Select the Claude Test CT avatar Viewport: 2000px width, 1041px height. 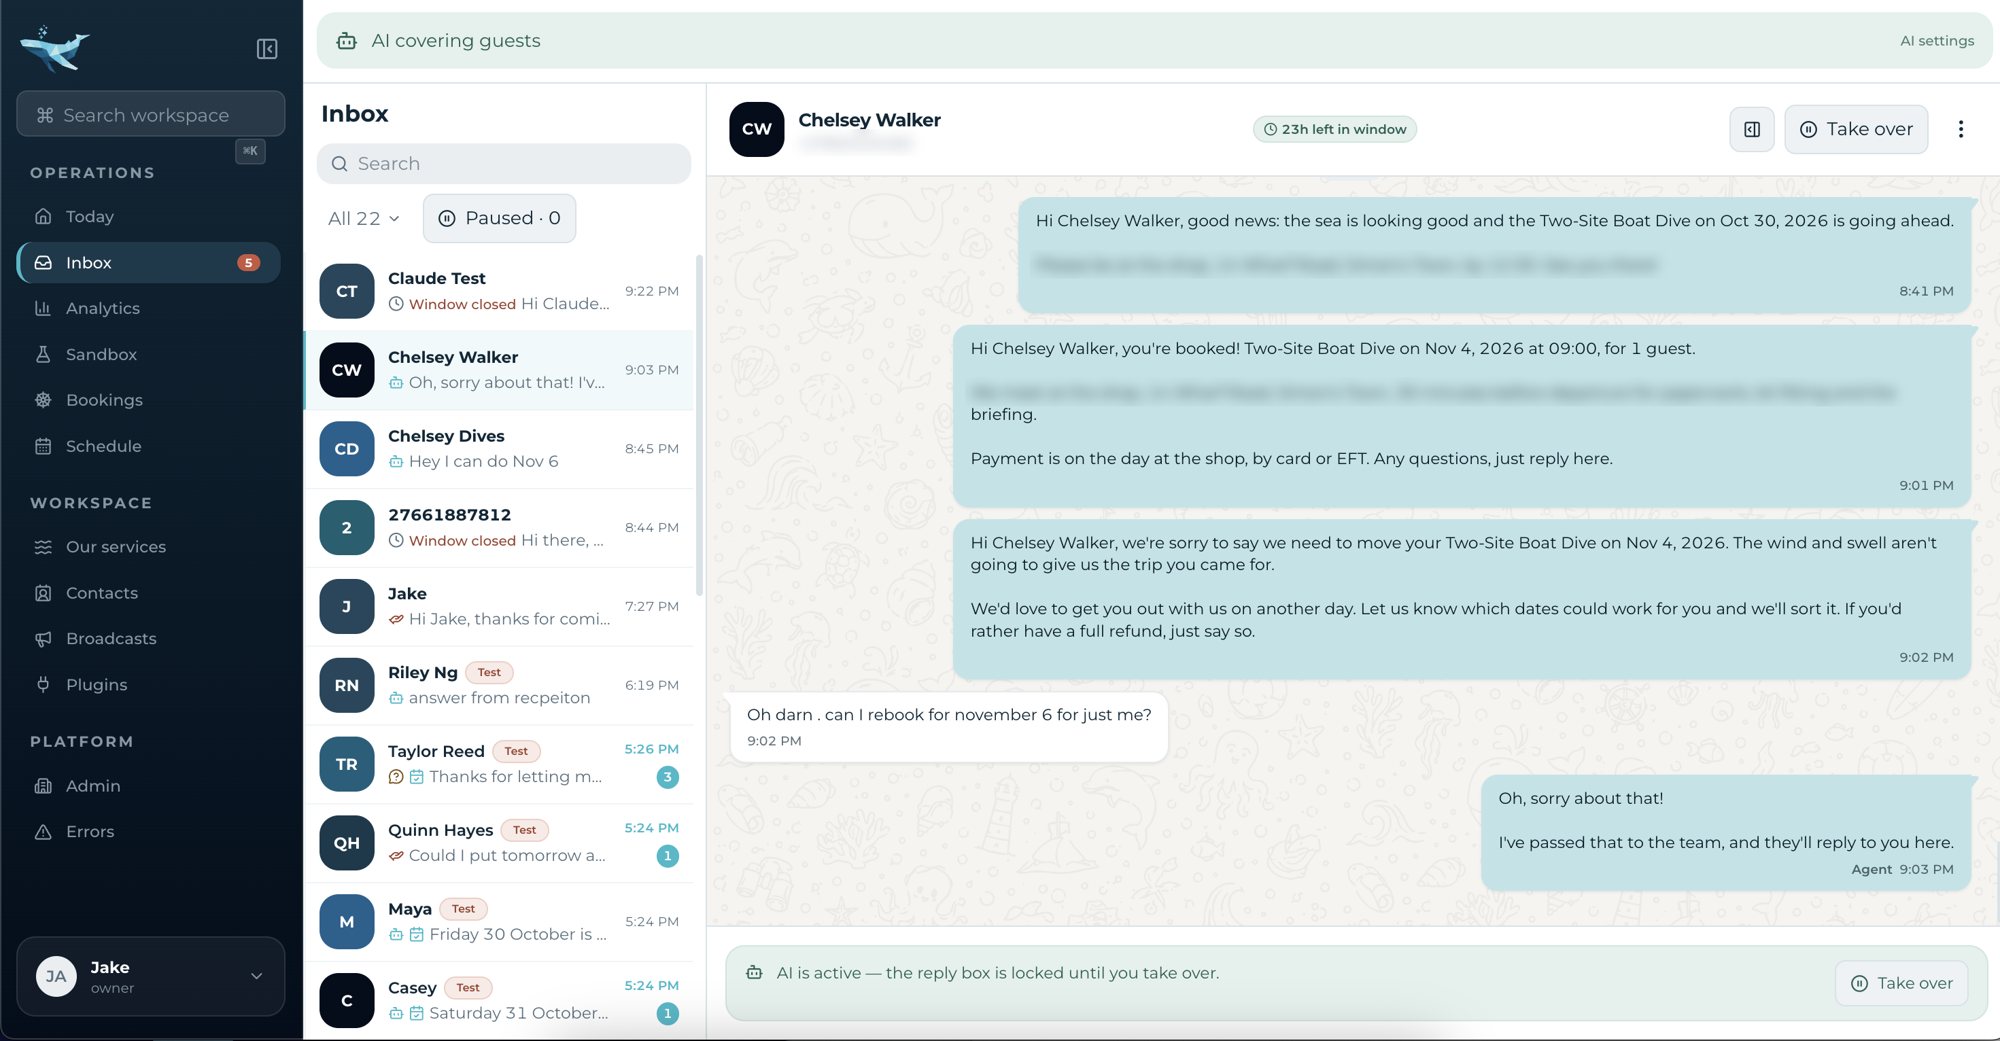347,291
